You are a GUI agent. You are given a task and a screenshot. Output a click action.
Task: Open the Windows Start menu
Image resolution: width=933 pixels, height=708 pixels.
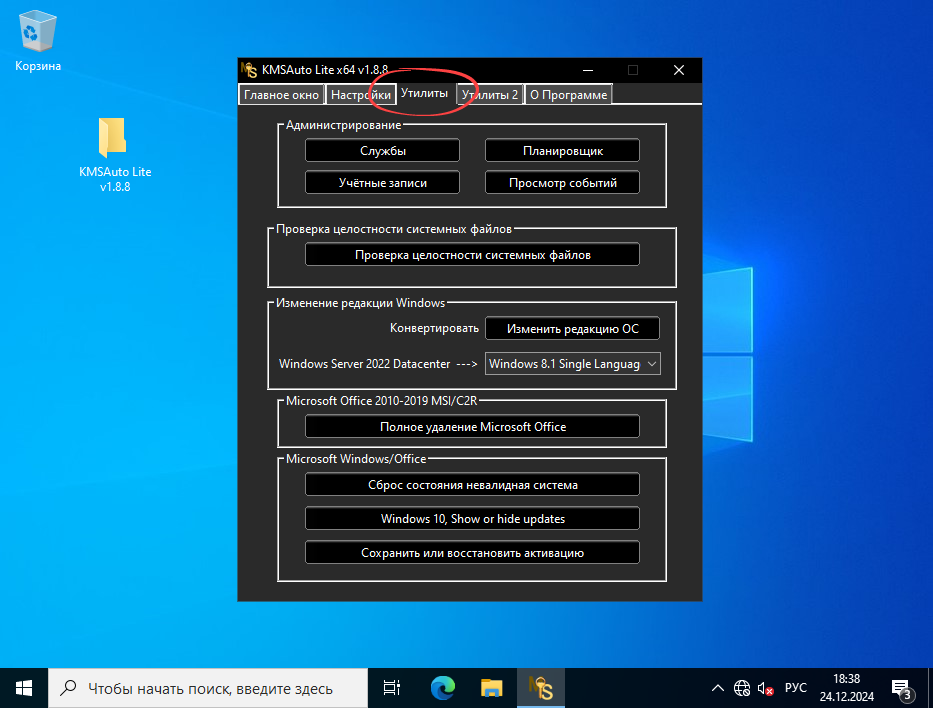pyautogui.click(x=23, y=687)
